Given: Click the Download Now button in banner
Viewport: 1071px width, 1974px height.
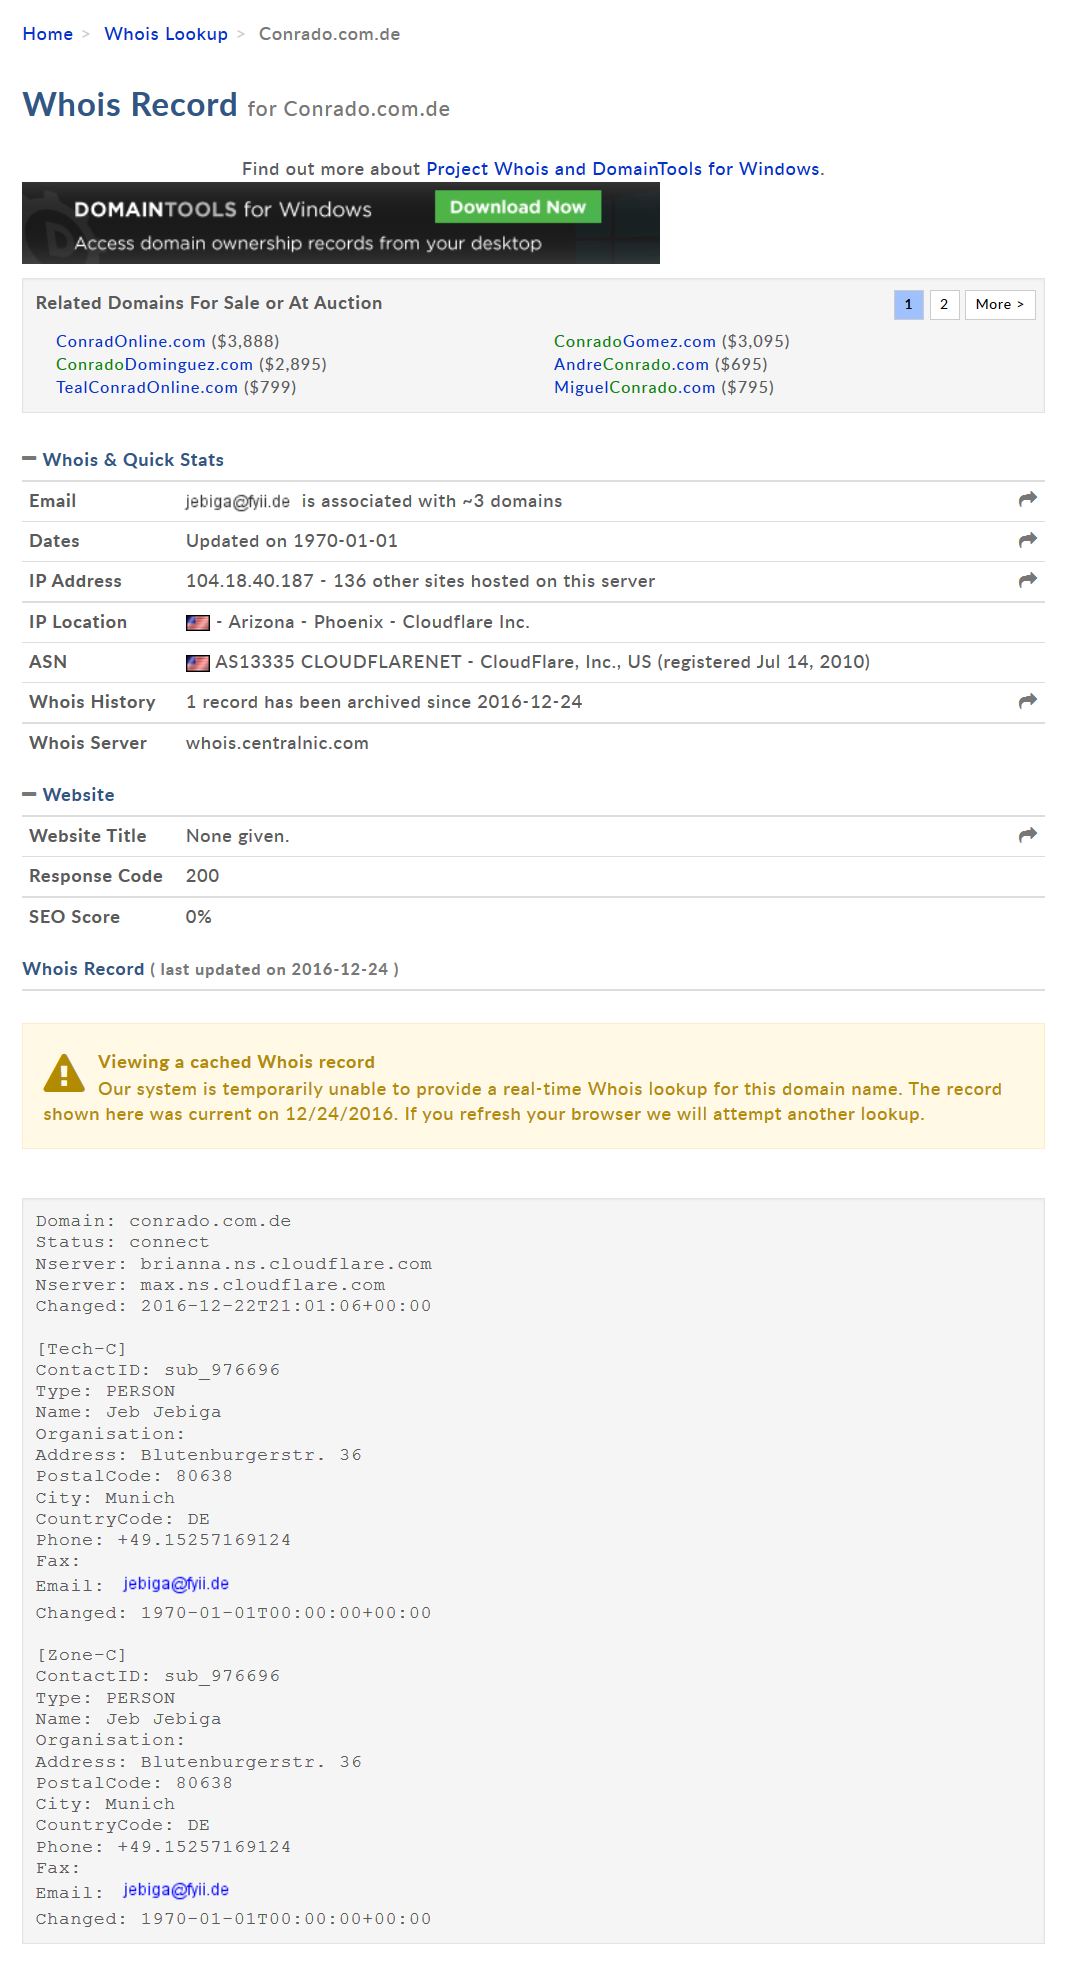Looking at the screenshot, I should pyautogui.click(x=518, y=207).
